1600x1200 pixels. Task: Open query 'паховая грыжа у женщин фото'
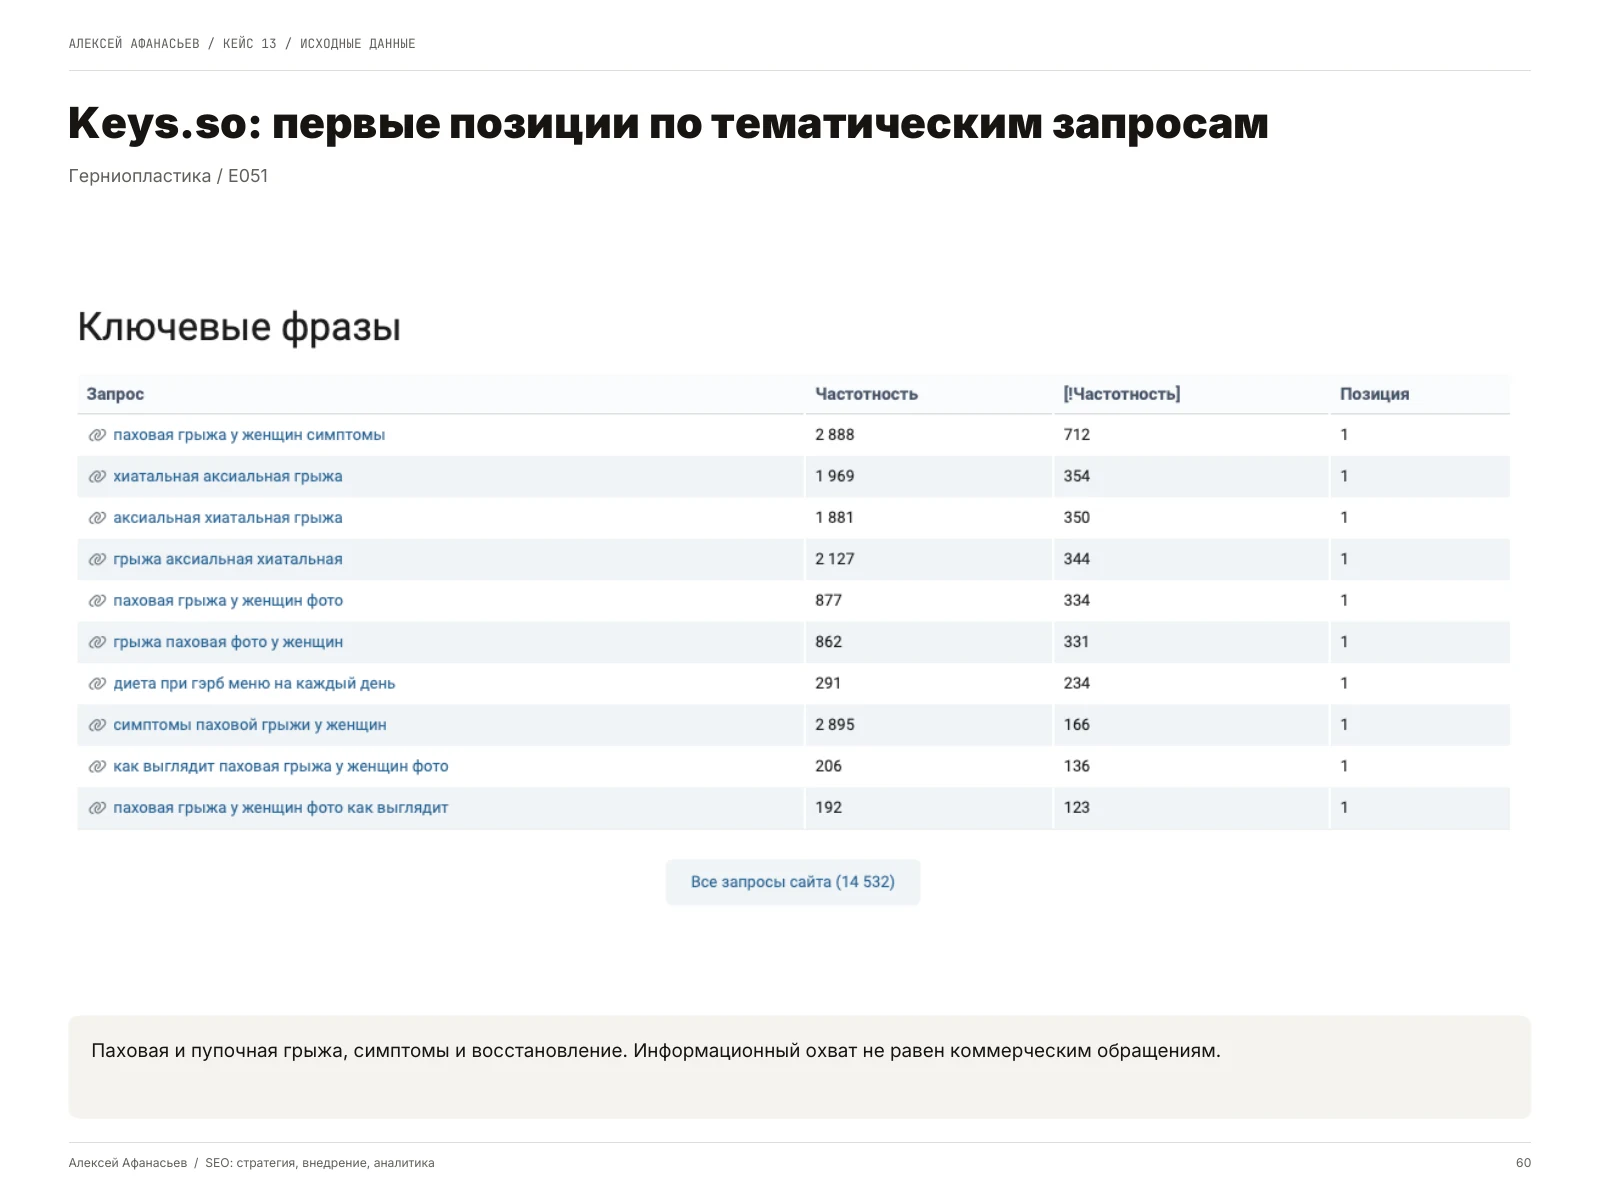coord(228,601)
